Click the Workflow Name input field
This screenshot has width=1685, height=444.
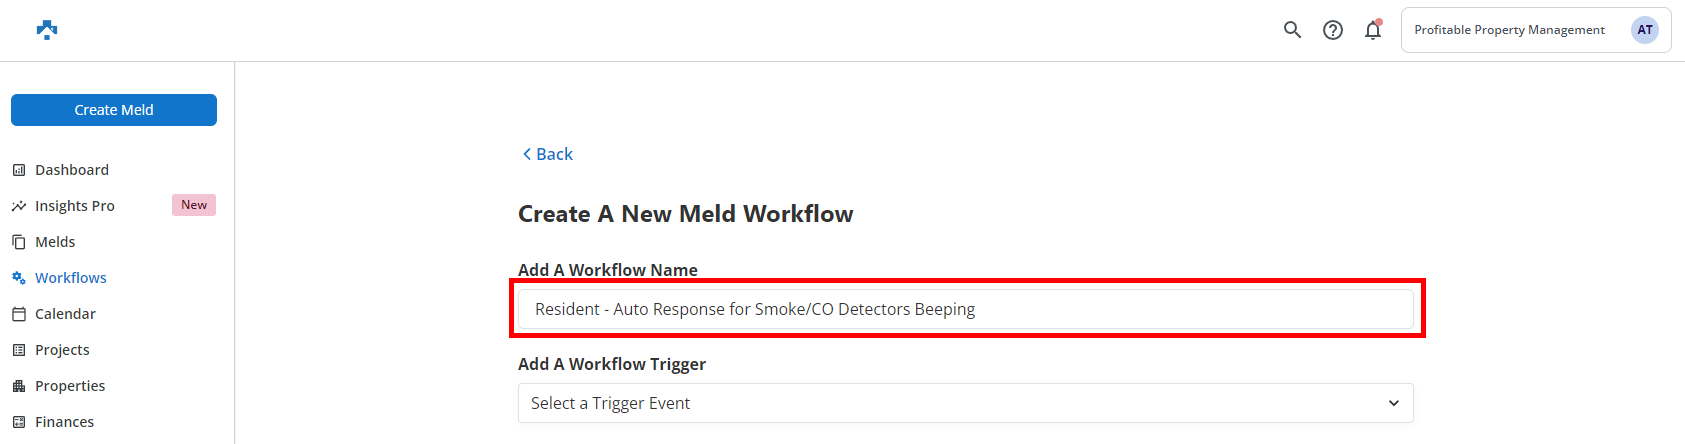coord(965,309)
